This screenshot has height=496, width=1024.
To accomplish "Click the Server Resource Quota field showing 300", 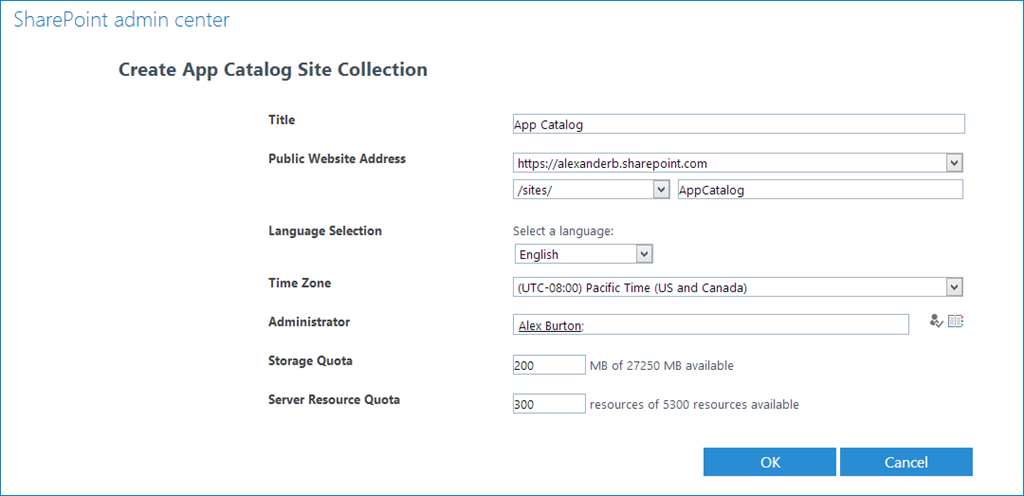I will pyautogui.click(x=549, y=404).
